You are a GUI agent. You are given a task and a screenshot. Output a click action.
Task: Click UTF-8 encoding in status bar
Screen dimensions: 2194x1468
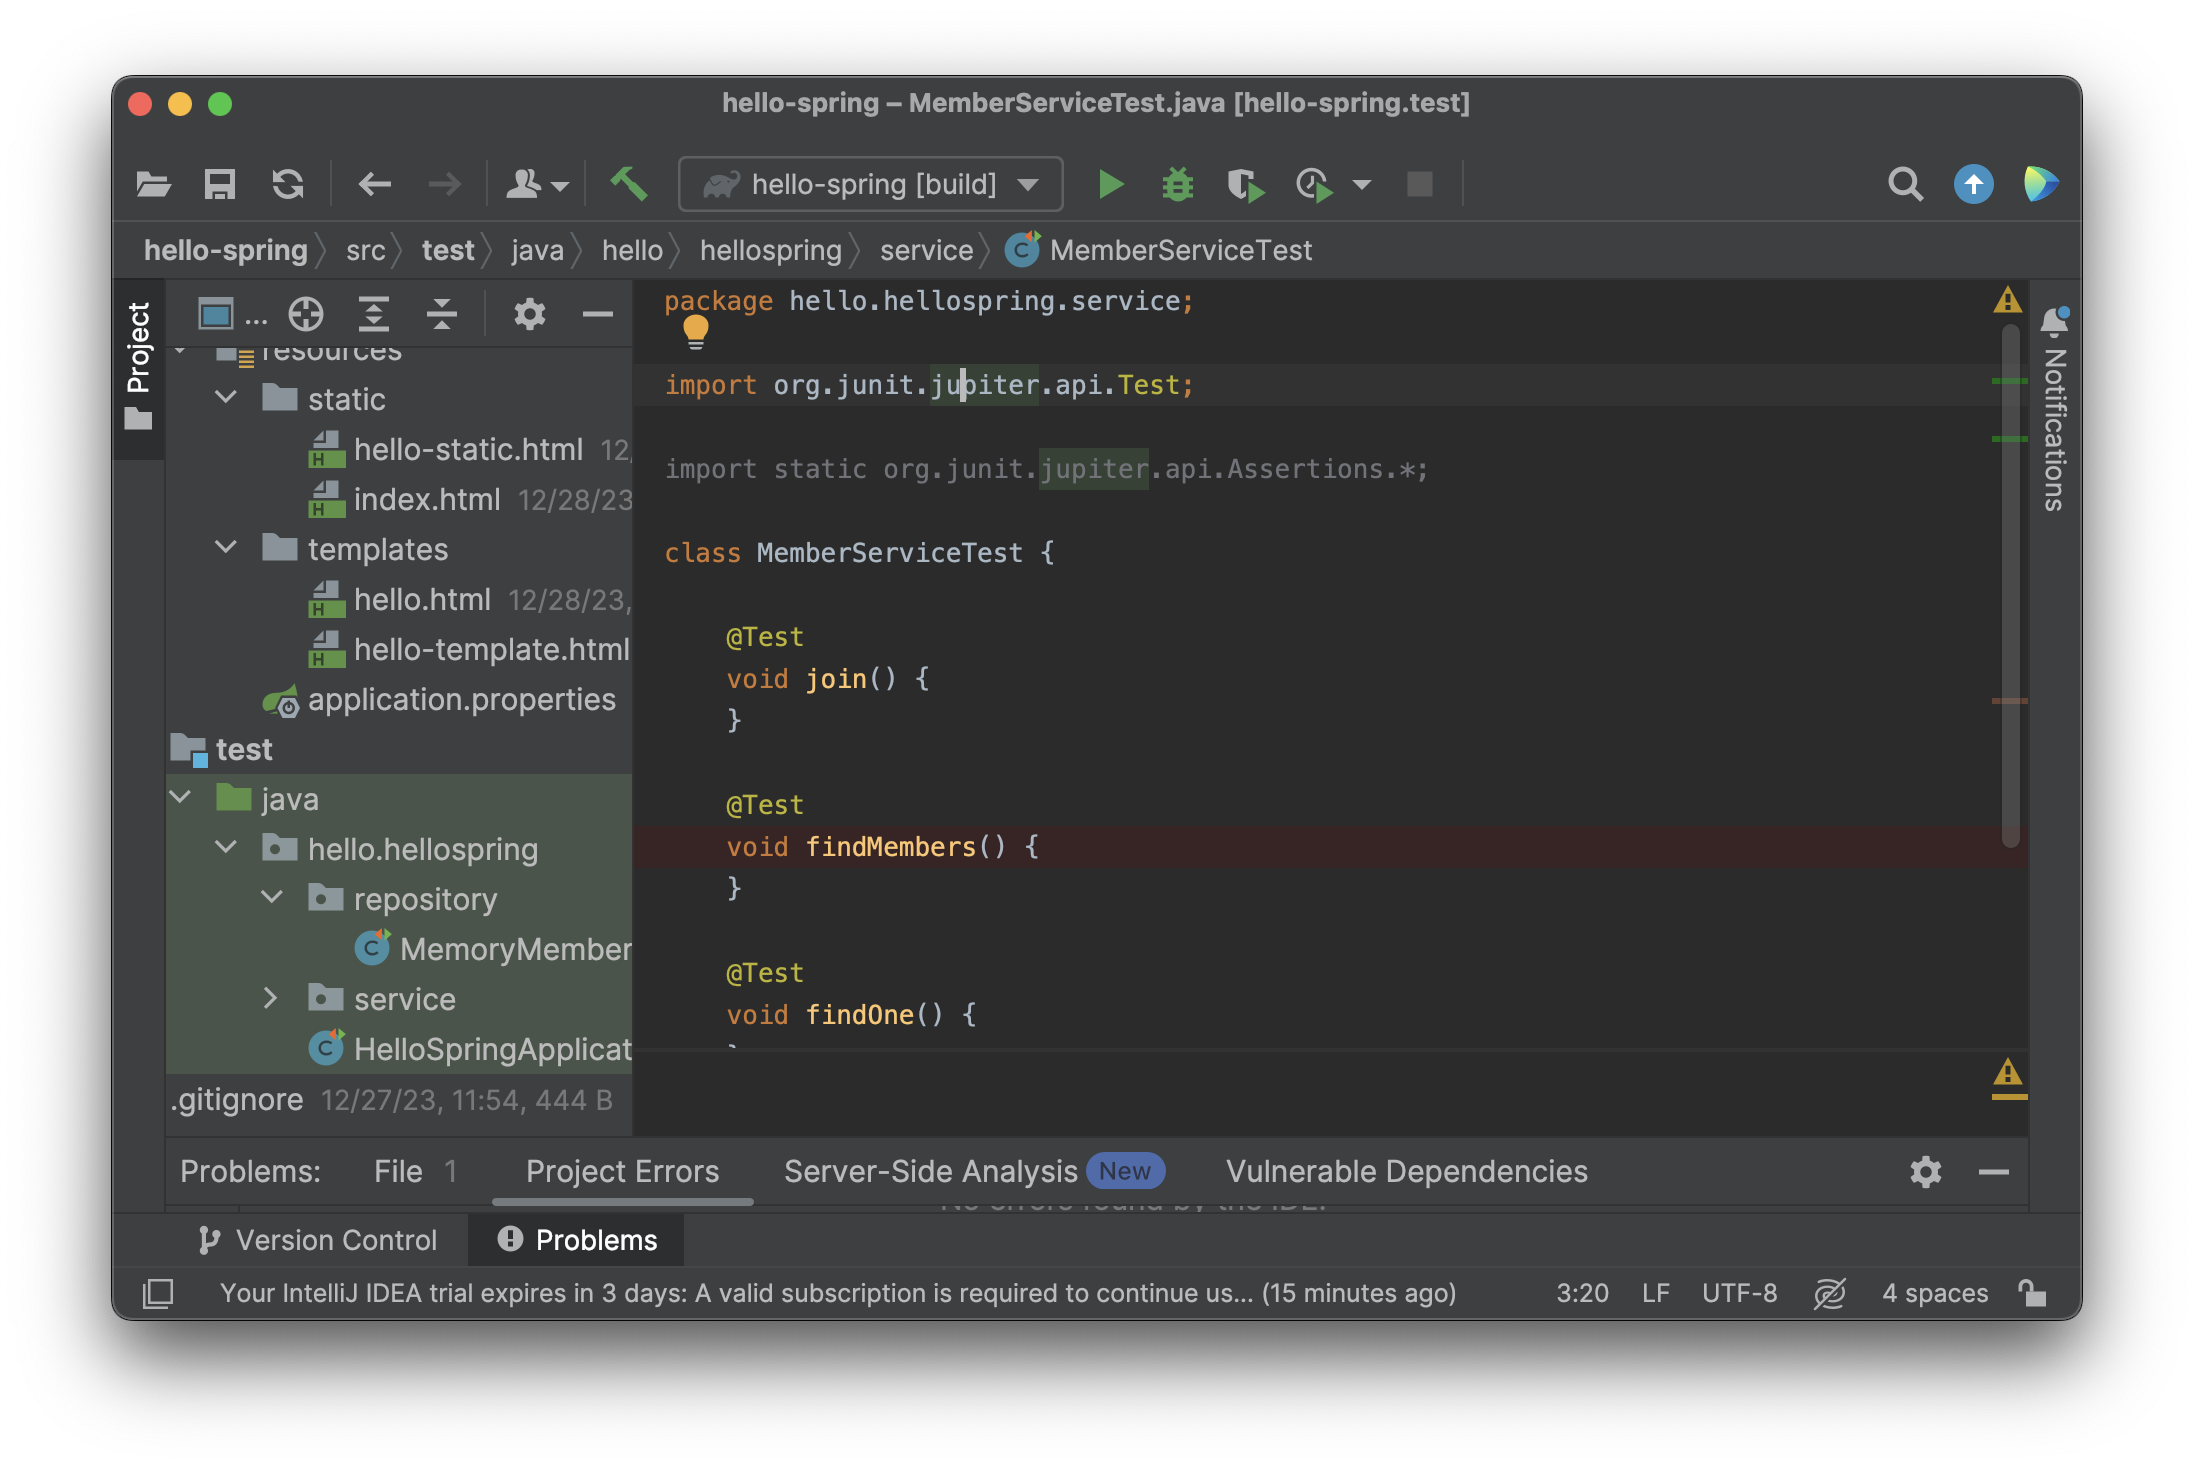pos(1739,1293)
